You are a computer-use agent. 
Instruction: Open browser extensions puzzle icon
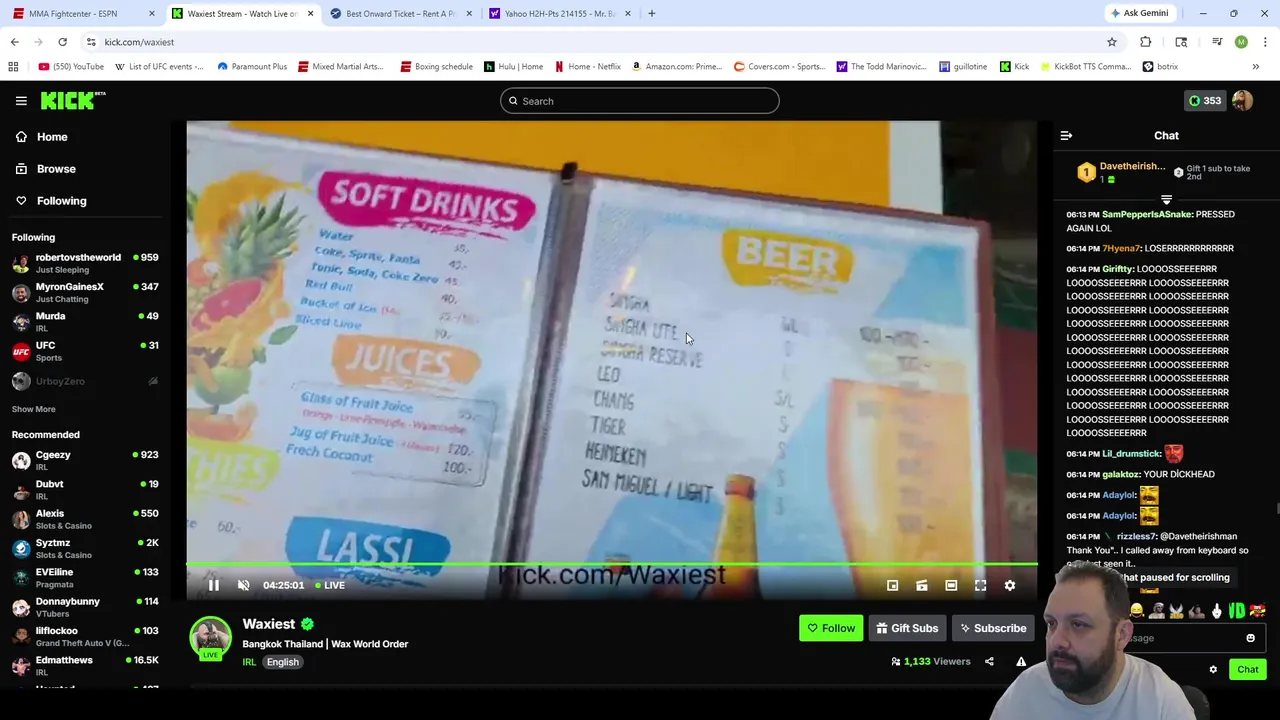pos(1145,42)
